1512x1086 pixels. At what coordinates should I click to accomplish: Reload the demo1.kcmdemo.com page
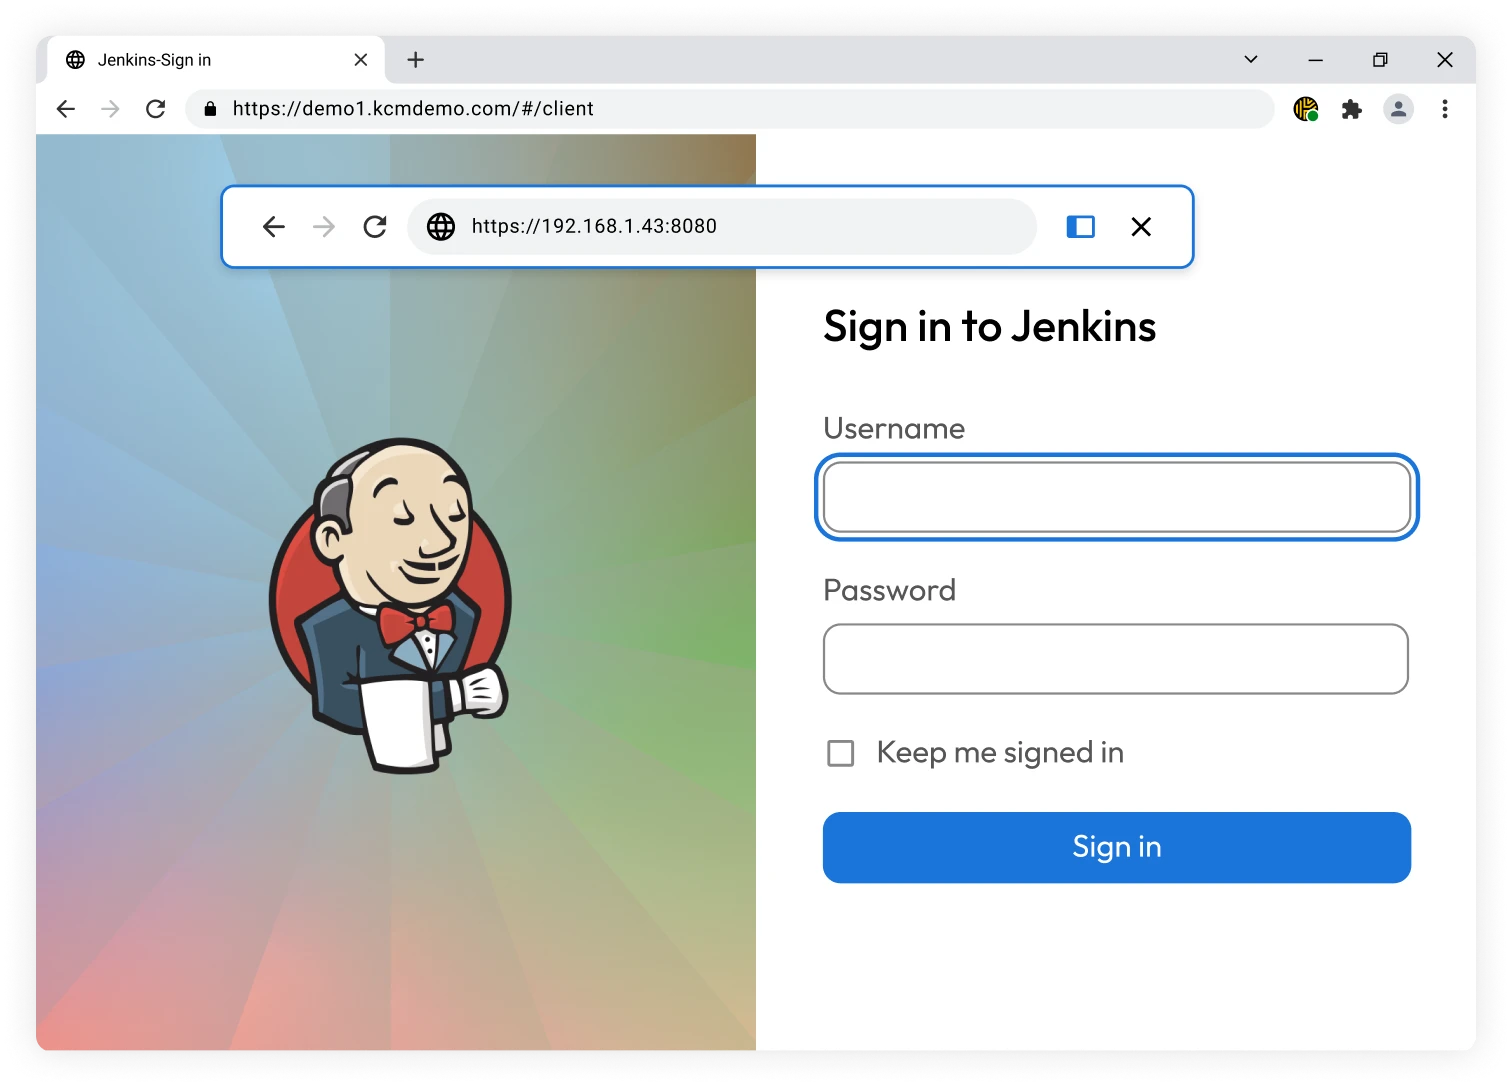(155, 109)
